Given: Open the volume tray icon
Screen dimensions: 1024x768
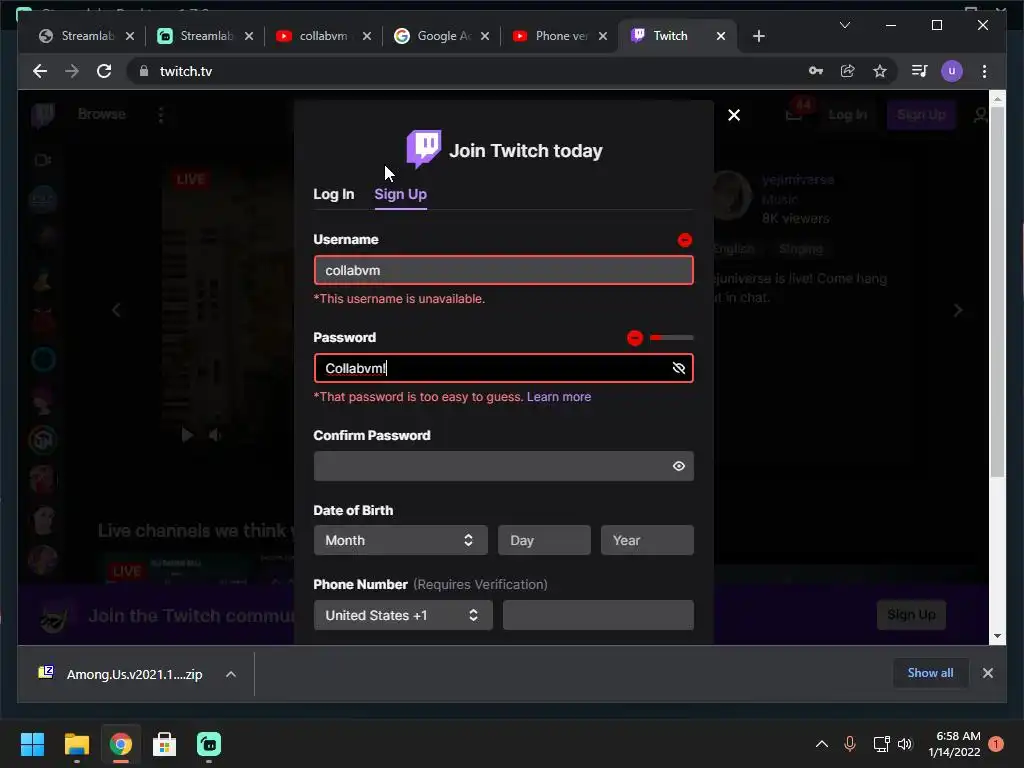Looking at the screenshot, I should tap(904, 744).
